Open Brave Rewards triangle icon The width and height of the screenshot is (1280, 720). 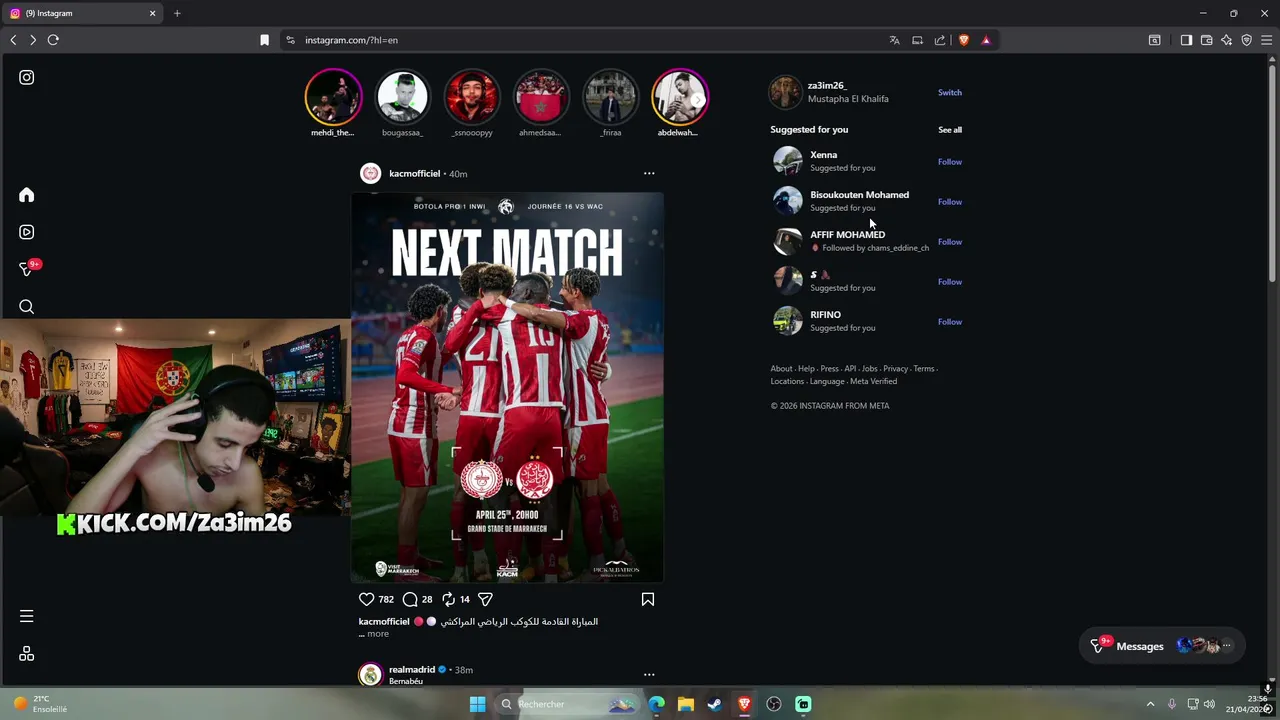pos(986,40)
